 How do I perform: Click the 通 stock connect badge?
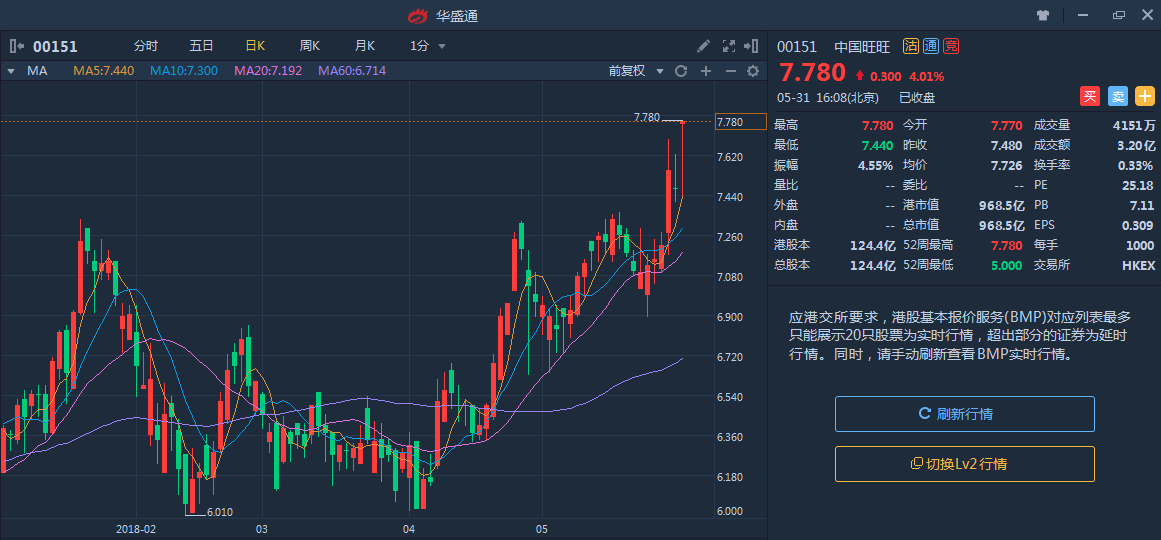(931, 47)
